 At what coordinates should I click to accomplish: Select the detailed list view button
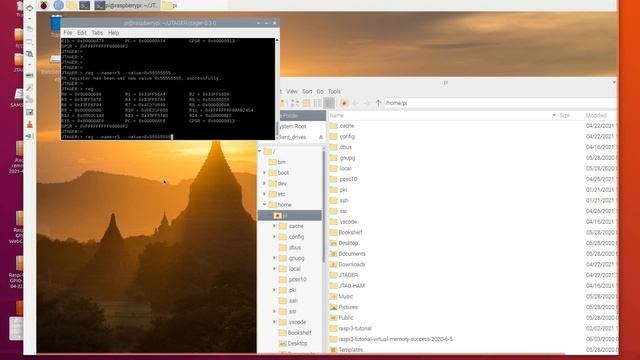coord(329,103)
